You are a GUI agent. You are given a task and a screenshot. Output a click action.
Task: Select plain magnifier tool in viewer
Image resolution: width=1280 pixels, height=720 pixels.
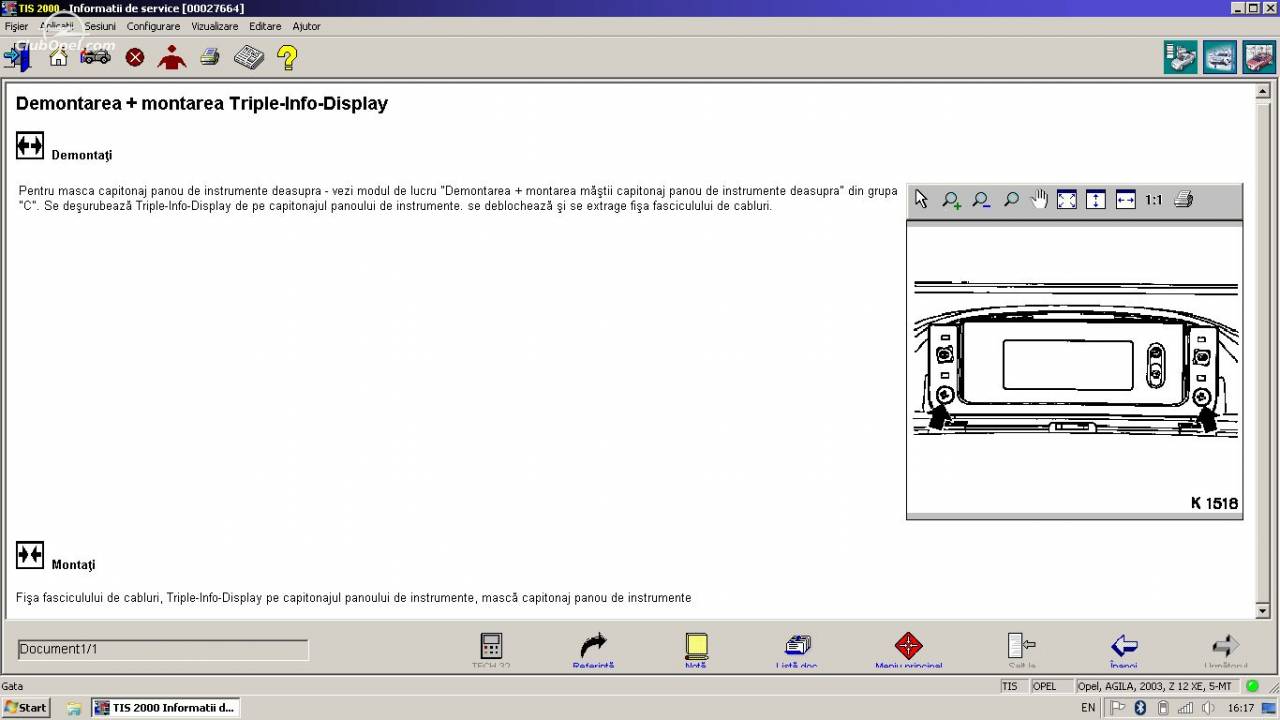(x=1011, y=200)
